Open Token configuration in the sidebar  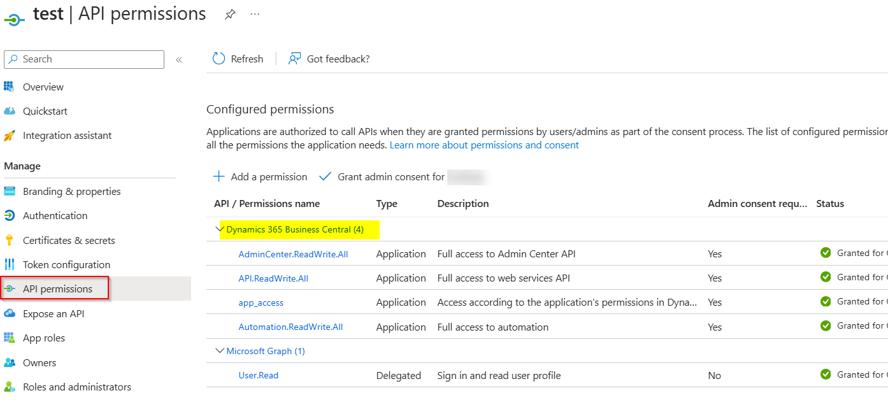tap(64, 265)
